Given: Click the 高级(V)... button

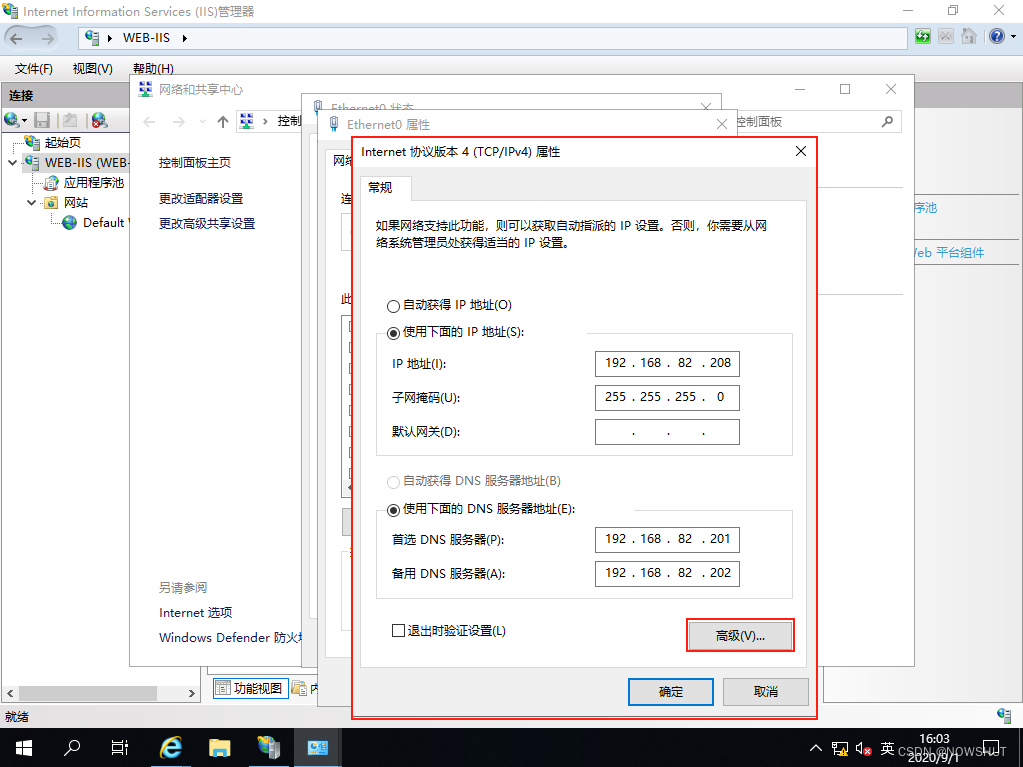Looking at the screenshot, I should point(740,634).
